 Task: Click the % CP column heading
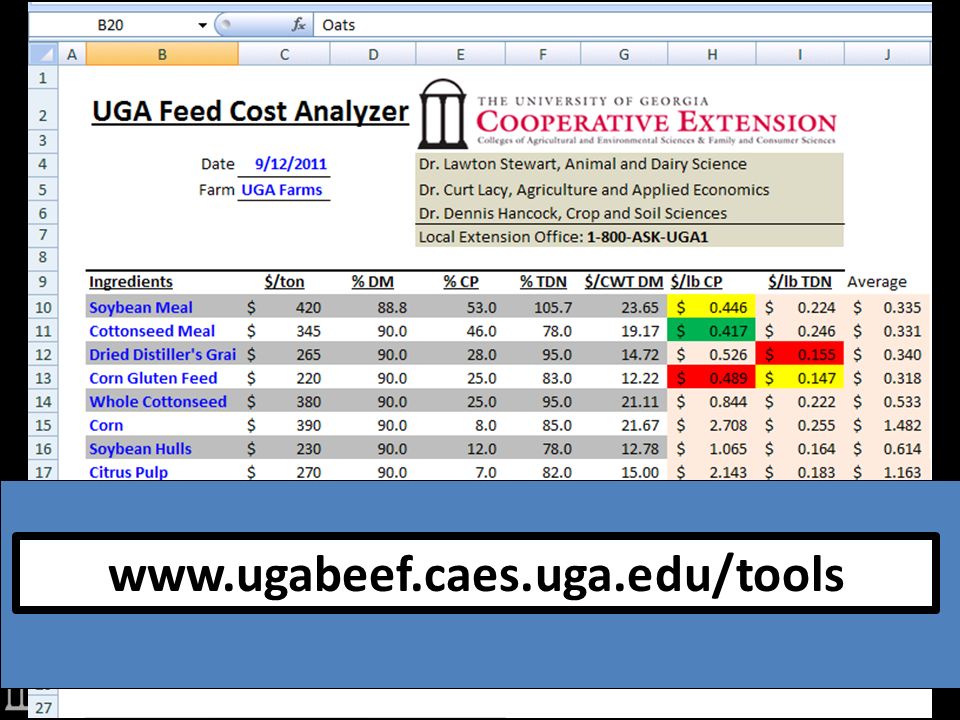click(x=460, y=282)
